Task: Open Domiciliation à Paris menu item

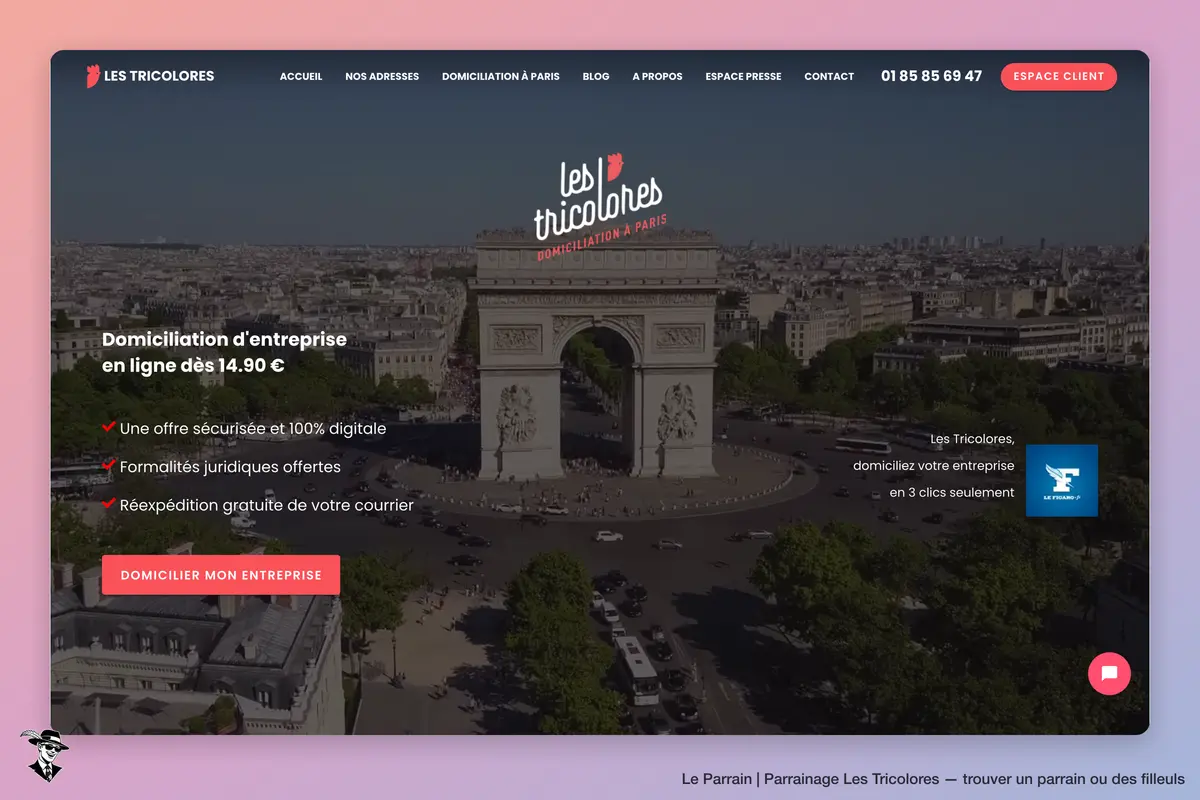Action: click(501, 77)
